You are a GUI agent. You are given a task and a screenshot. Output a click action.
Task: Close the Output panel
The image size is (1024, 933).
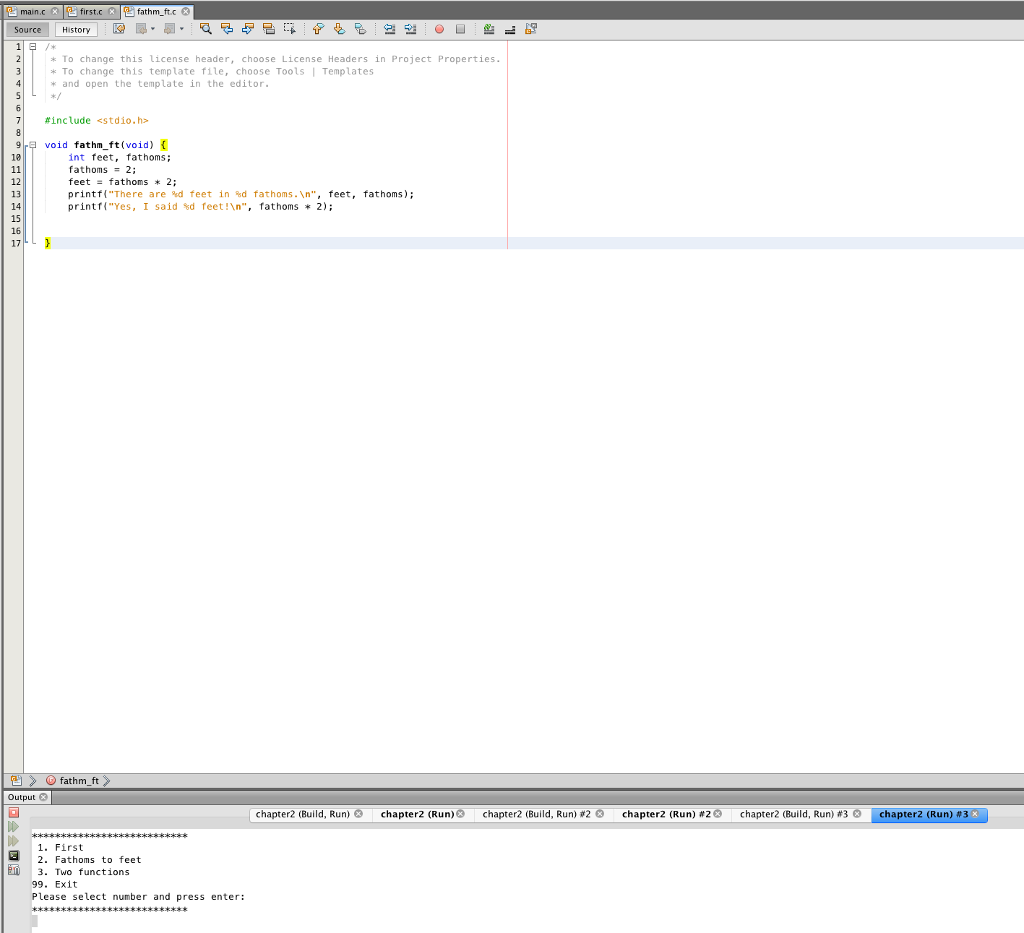pyautogui.click(x=44, y=797)
